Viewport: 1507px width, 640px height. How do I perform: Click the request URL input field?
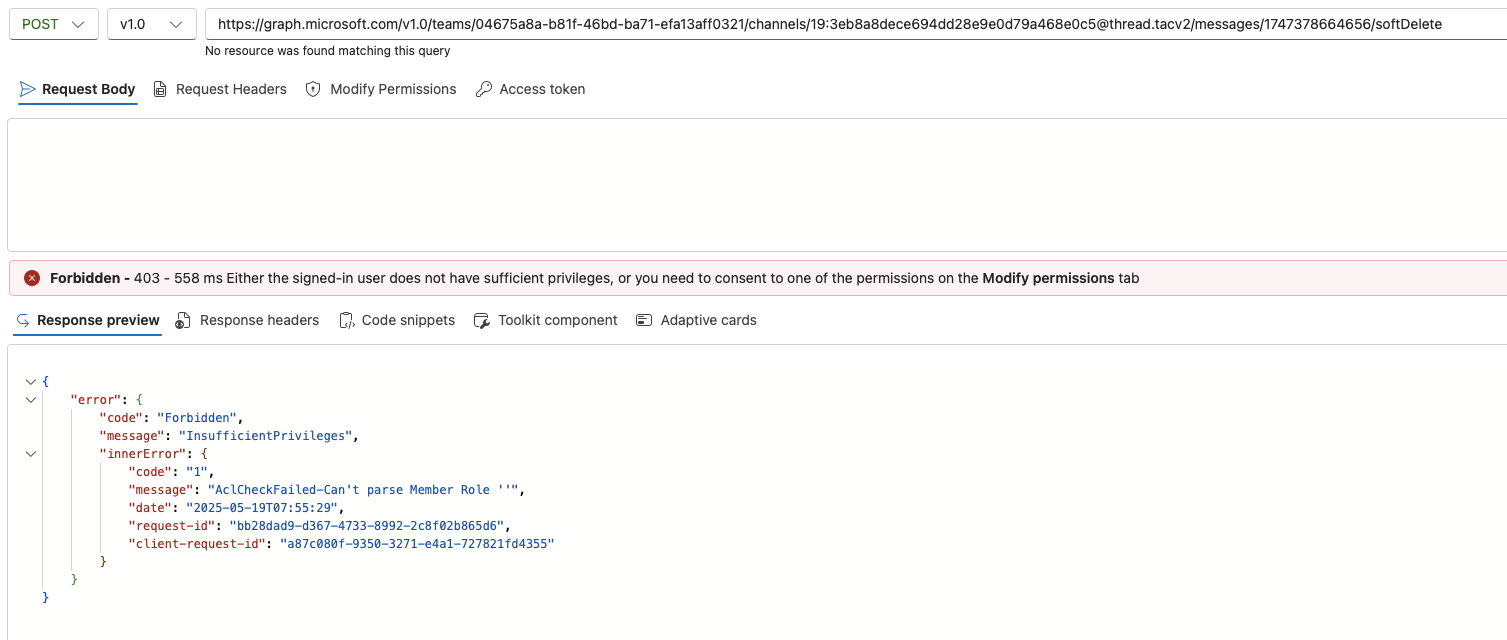click(850, 24)
